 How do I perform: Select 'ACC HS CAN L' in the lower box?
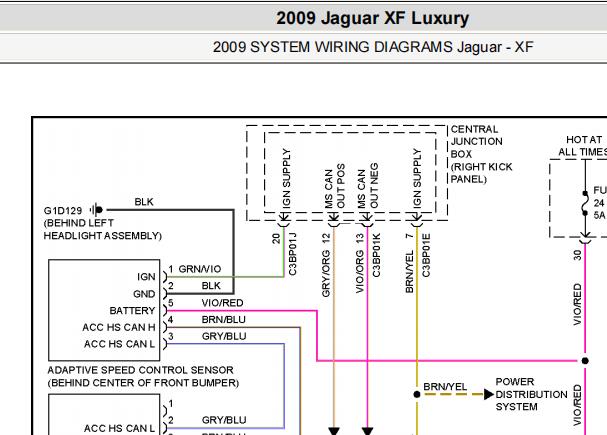119,428
